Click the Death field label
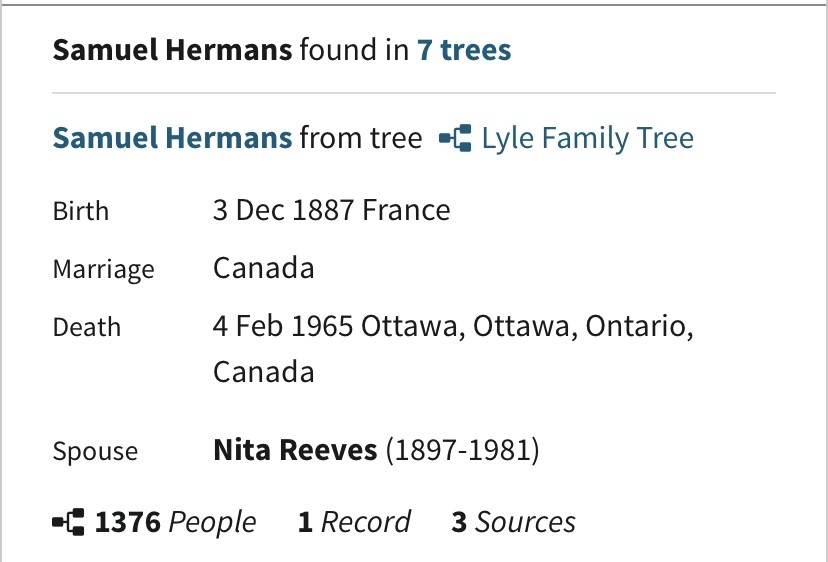This screenshot has width=828, height=562. coord(86,327)
